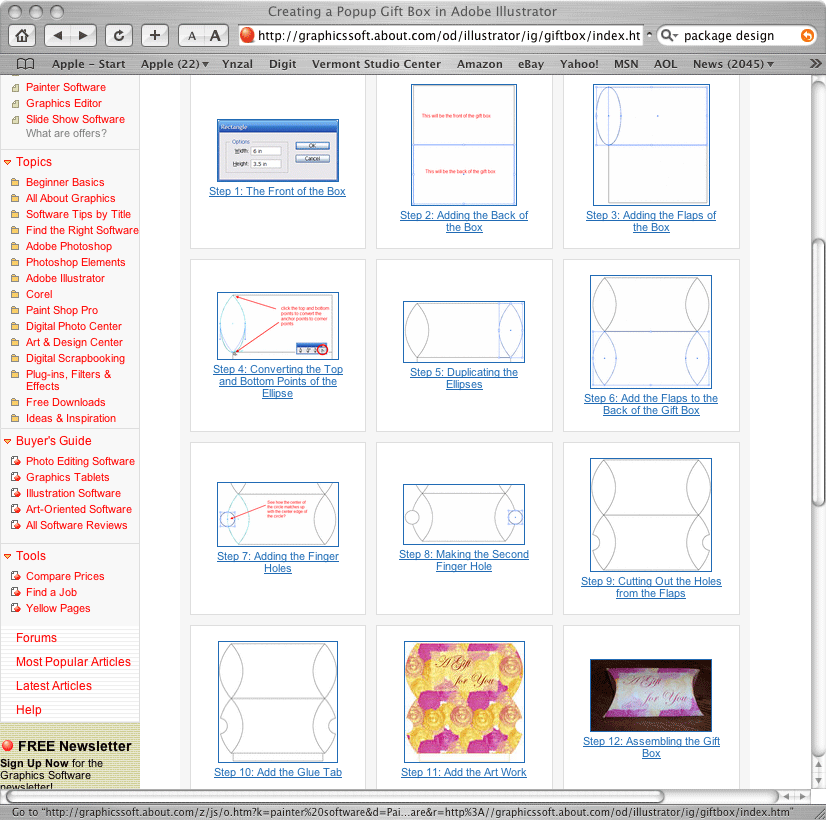Viewport: 826px width, 820px height.
Task: Open the Most Popular Articles link
Action: (x=73, y=662)
